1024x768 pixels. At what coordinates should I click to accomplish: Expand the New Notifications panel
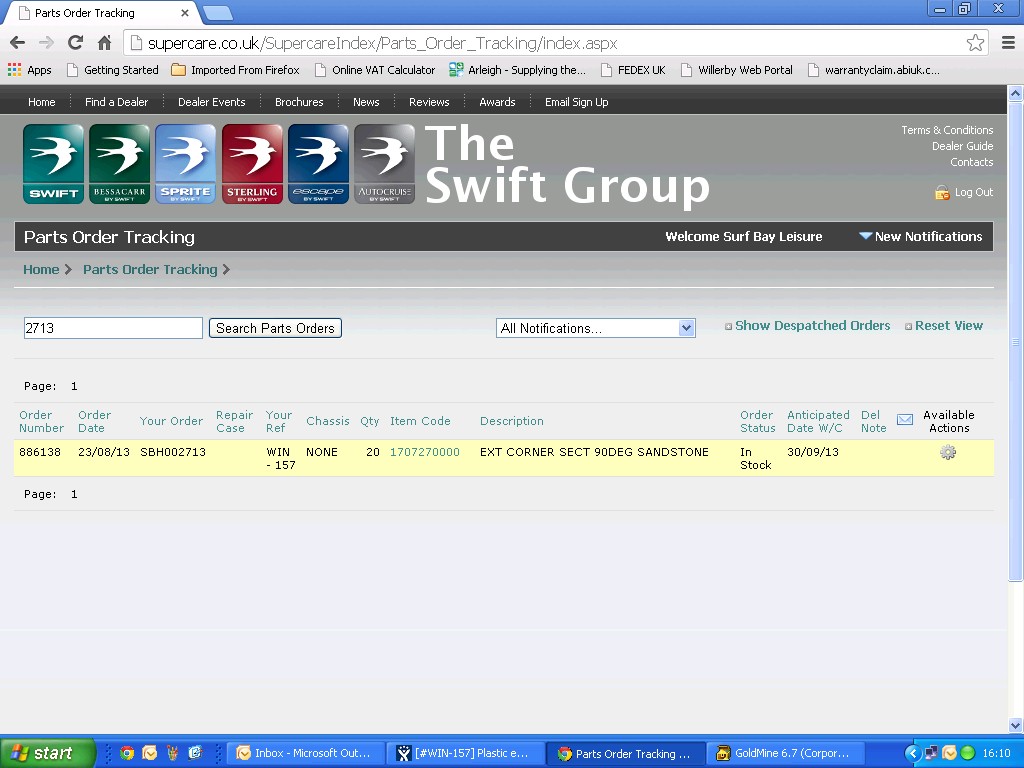(920, 236)
